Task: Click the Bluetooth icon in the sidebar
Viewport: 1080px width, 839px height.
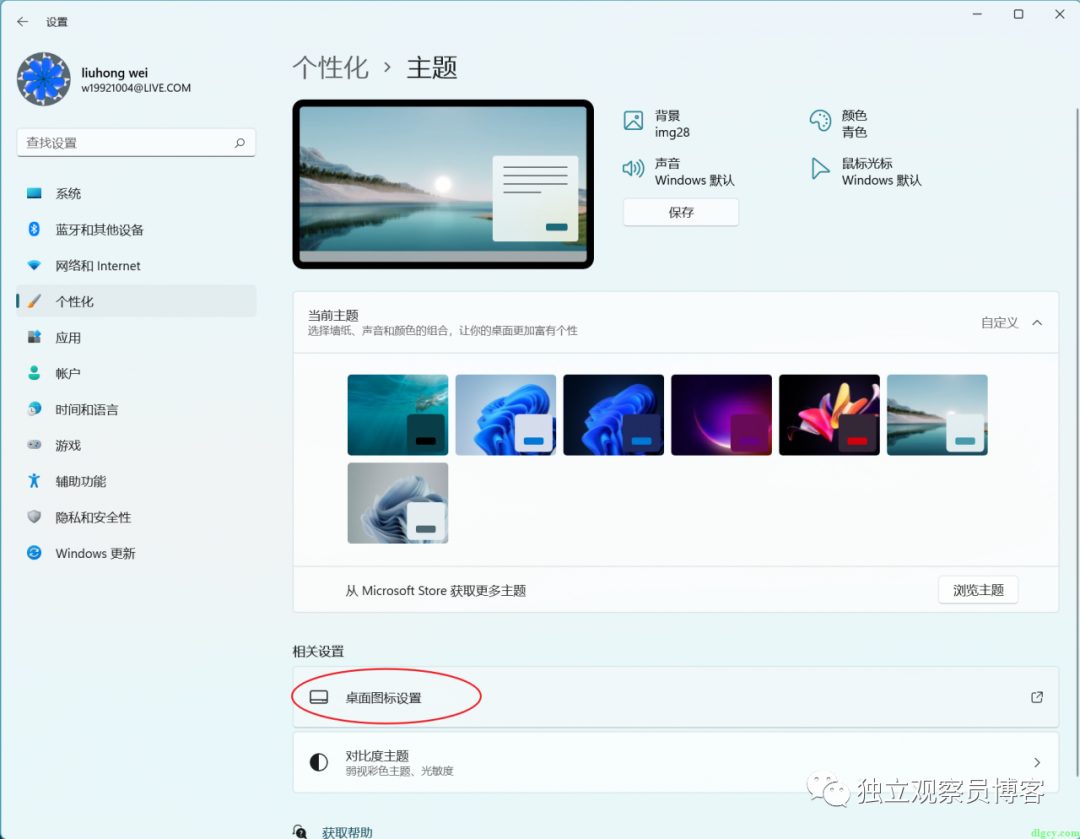Action: [34, 229]
